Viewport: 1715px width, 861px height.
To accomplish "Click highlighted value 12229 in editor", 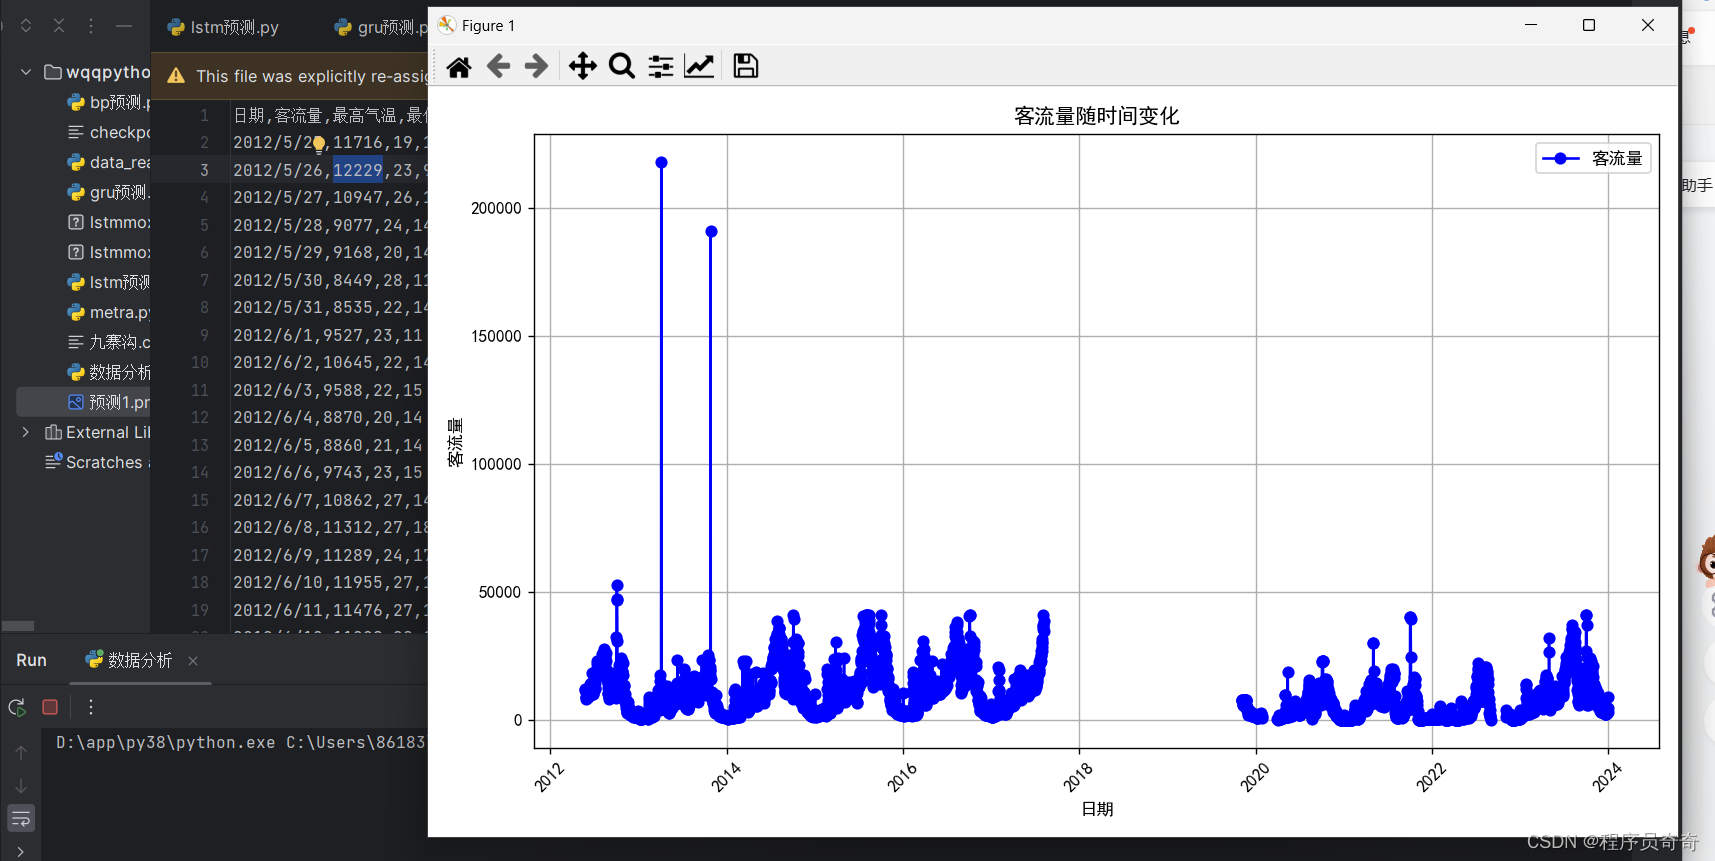I will 357,170.
